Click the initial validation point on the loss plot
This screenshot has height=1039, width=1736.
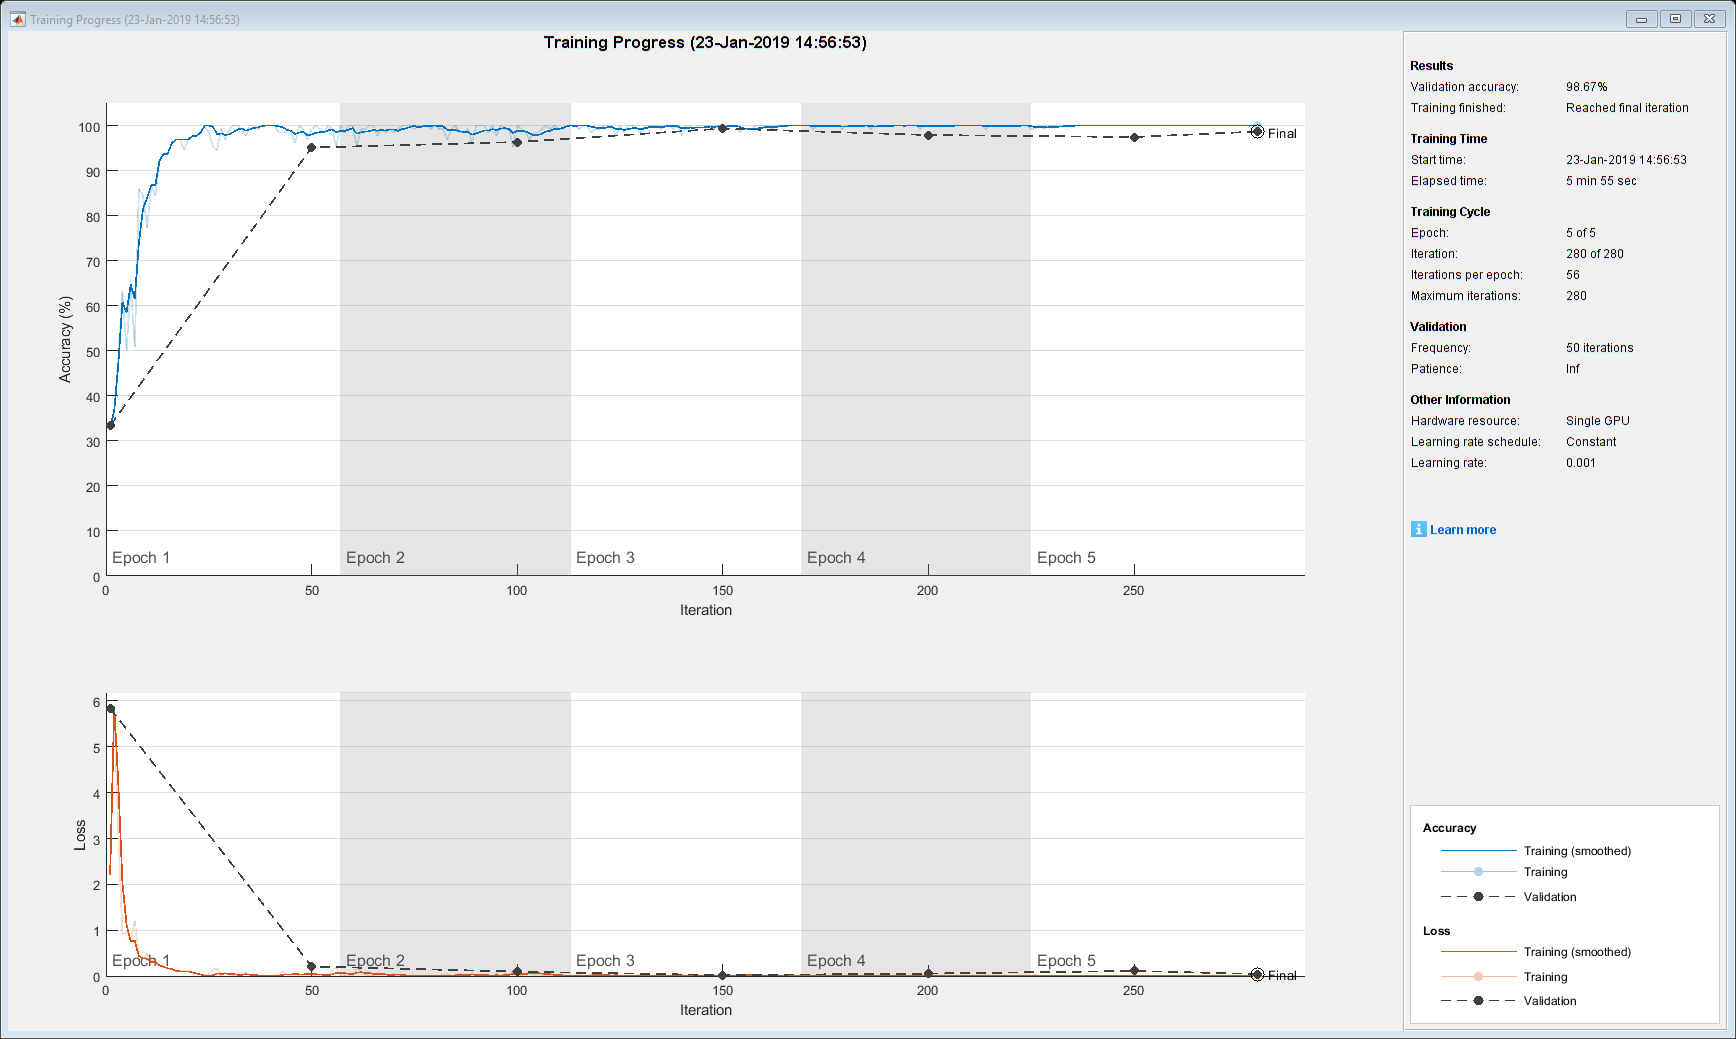pyautogui.click(x=110, y=709)
